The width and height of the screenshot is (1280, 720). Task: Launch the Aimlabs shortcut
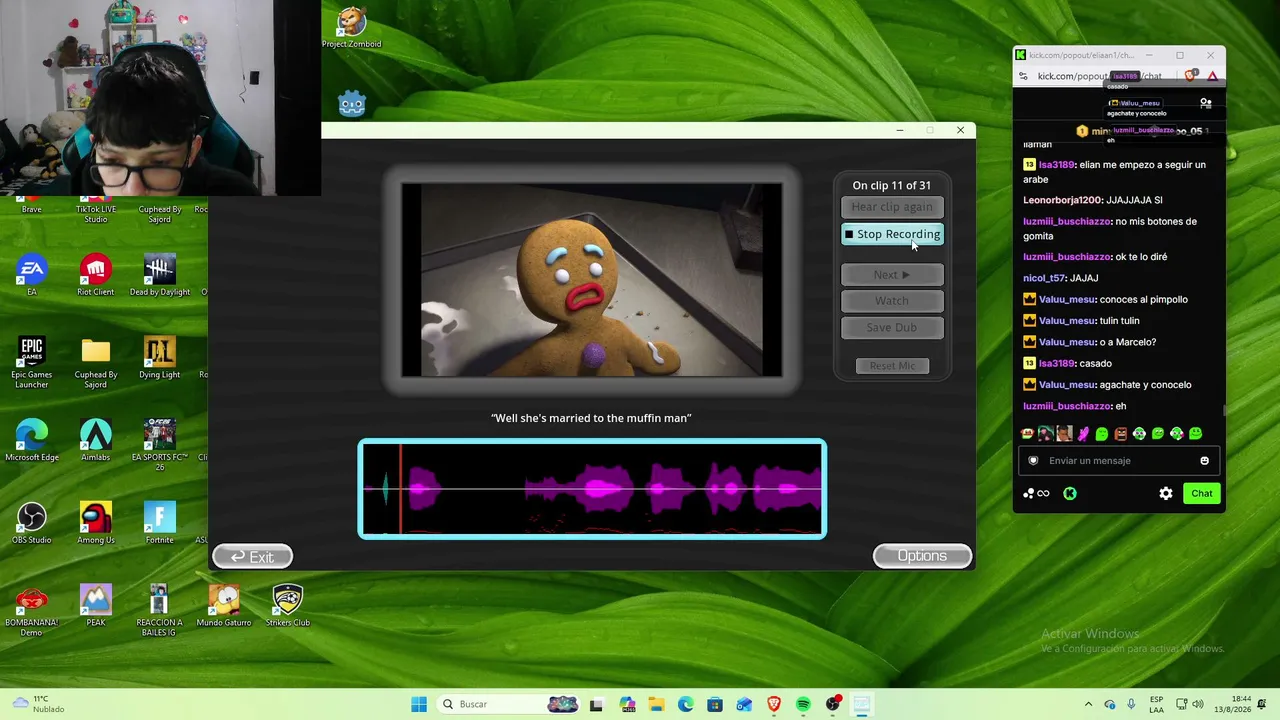click(96, 440)
